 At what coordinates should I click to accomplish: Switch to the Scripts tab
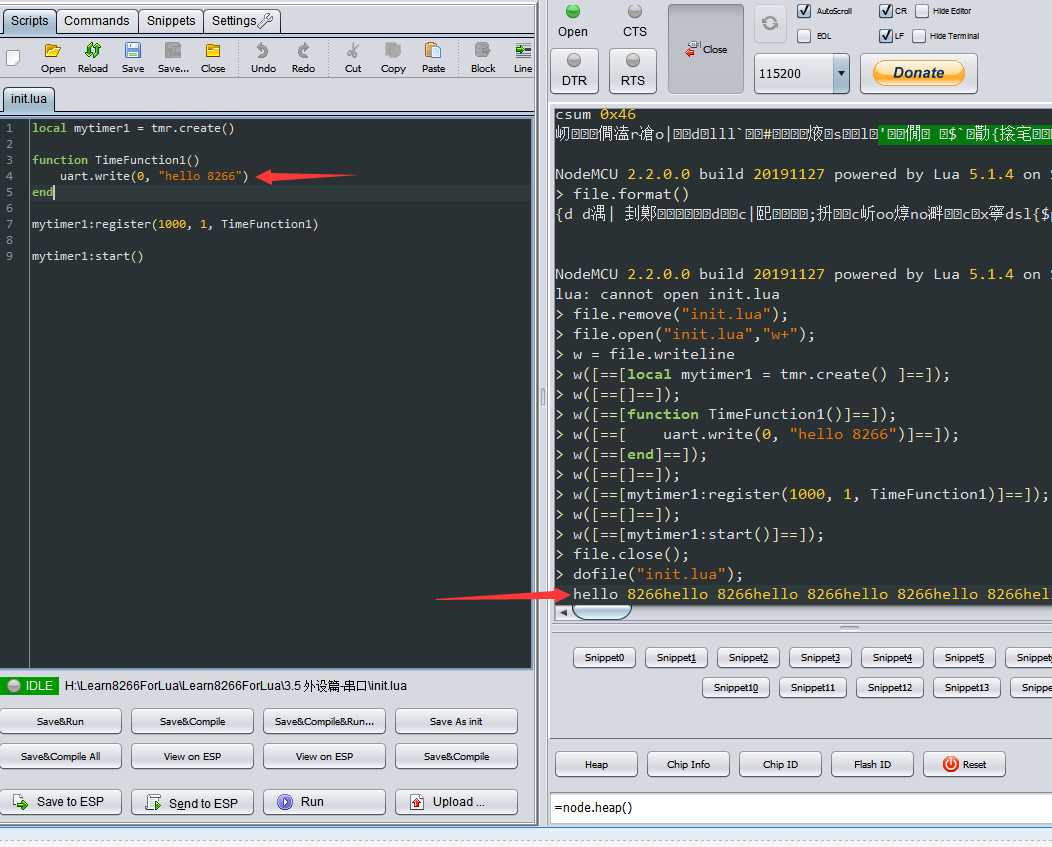click(30, 21)
